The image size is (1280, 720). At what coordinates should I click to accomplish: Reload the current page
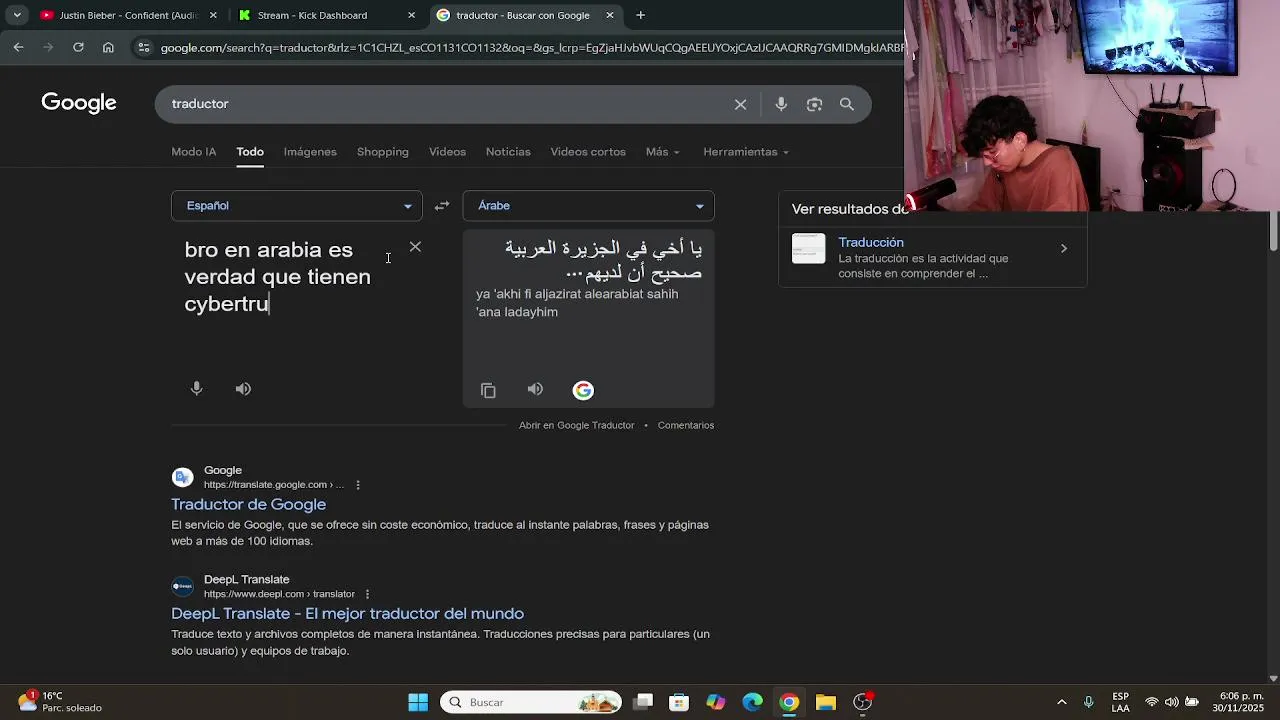click(x=78, y=47)
